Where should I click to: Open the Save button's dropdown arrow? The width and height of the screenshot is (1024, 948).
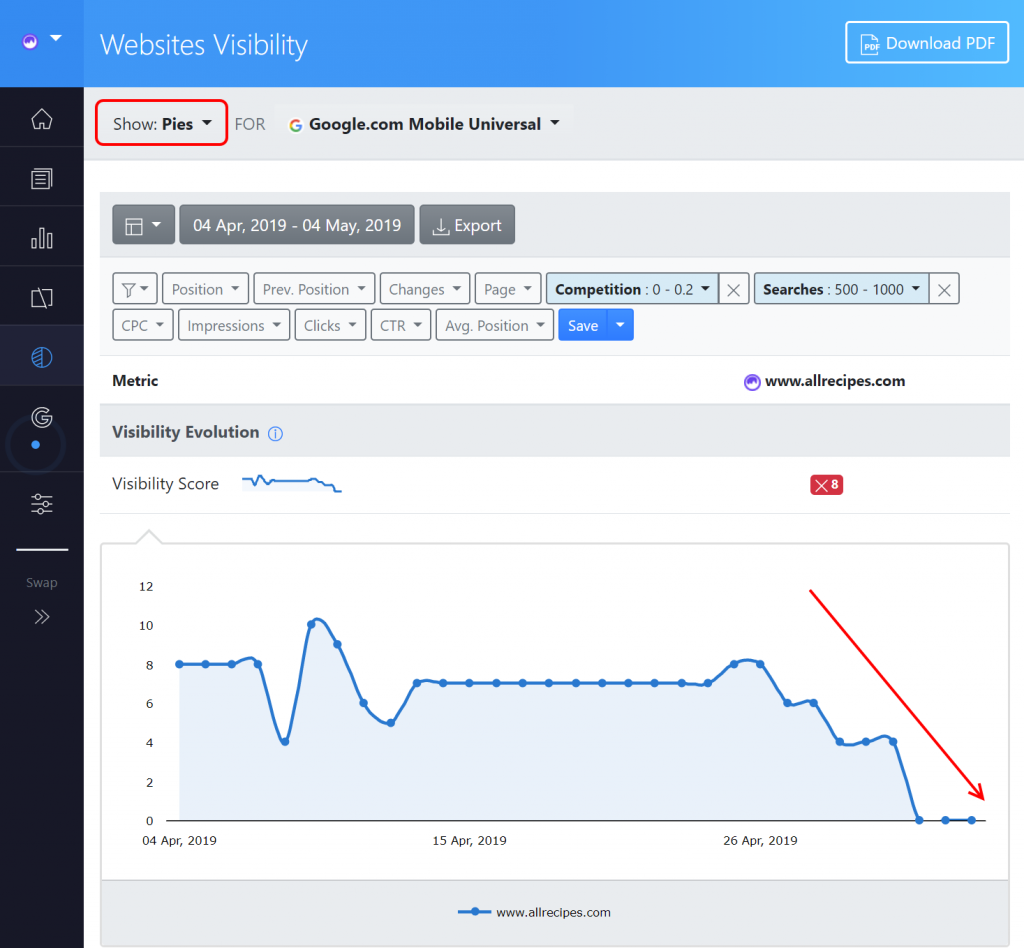click(620, 325)
